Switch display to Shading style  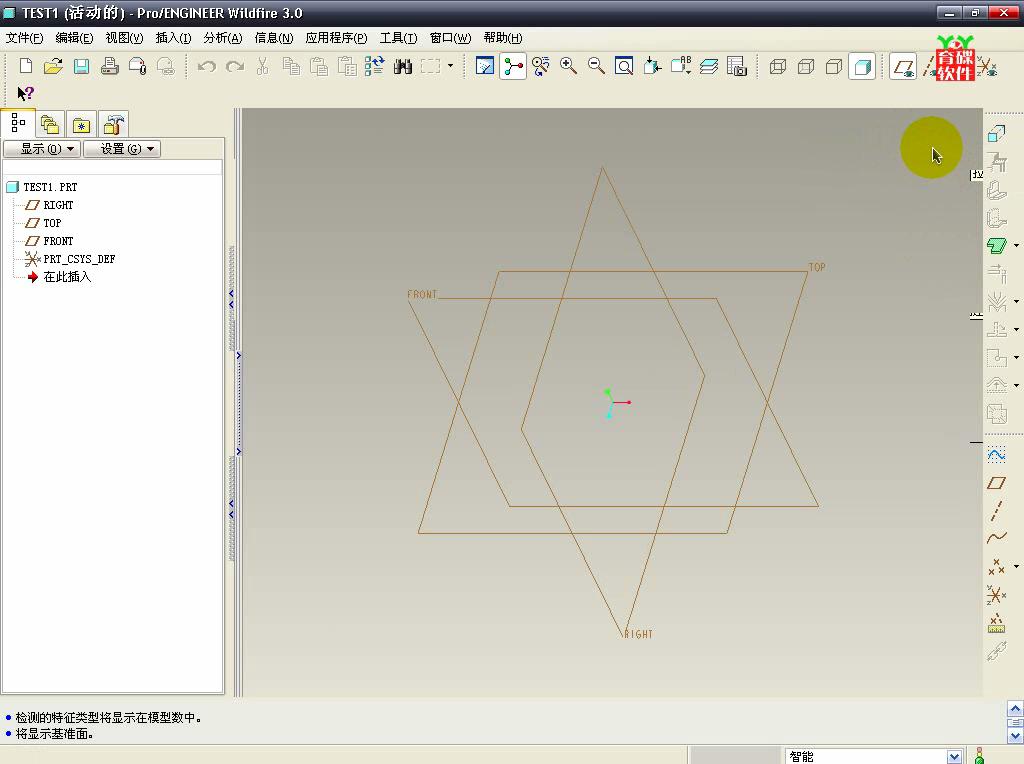click(862, 66)
